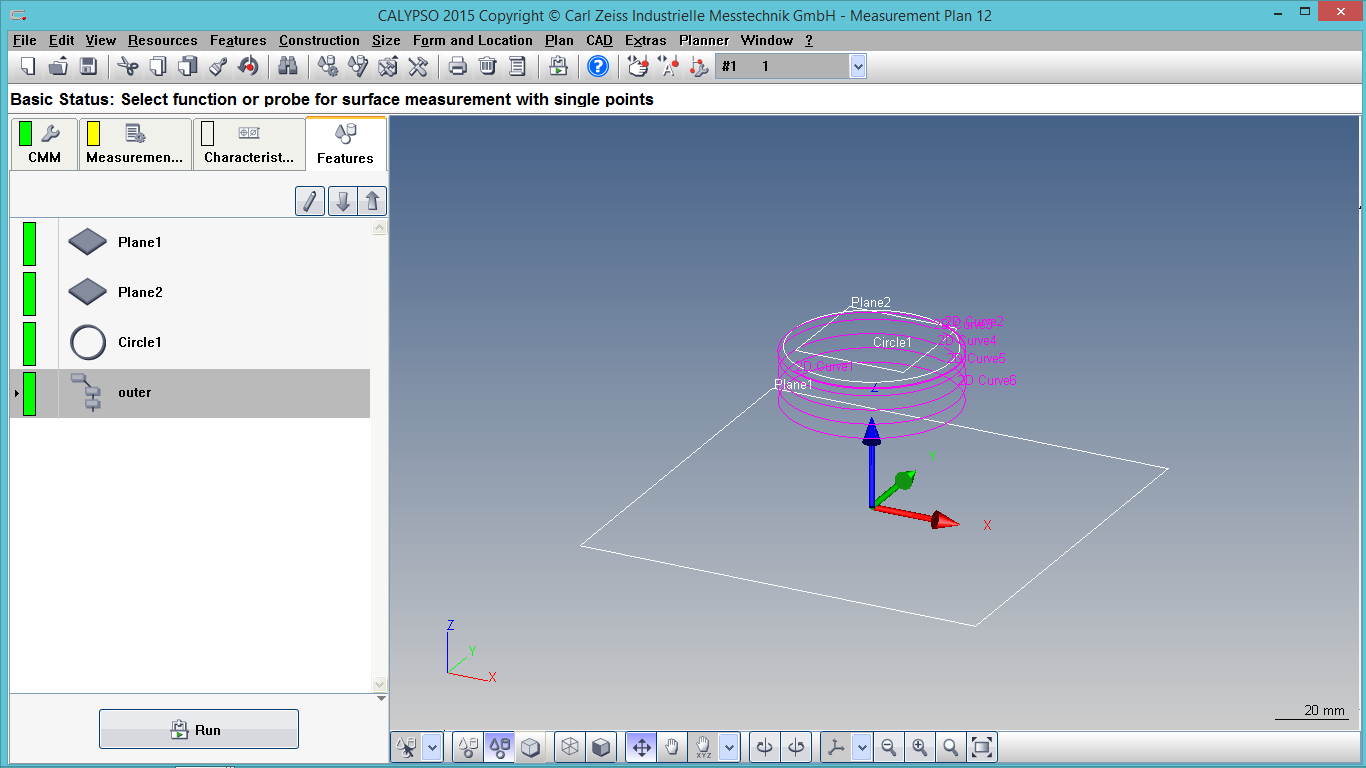Image resolution: width=1366 pixels, height=768 pixels.
Task: Move the selected feature down the list
Action: pos(342,201)
